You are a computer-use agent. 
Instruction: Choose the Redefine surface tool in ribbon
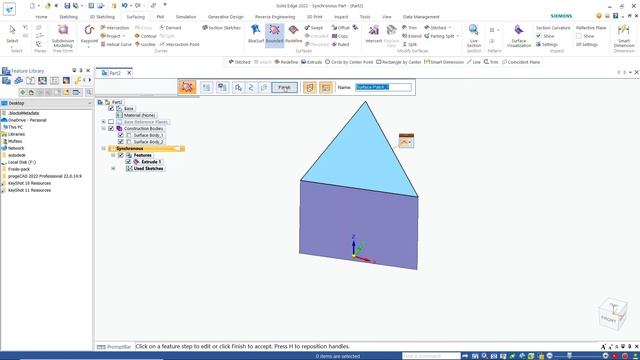coord(293,33)
